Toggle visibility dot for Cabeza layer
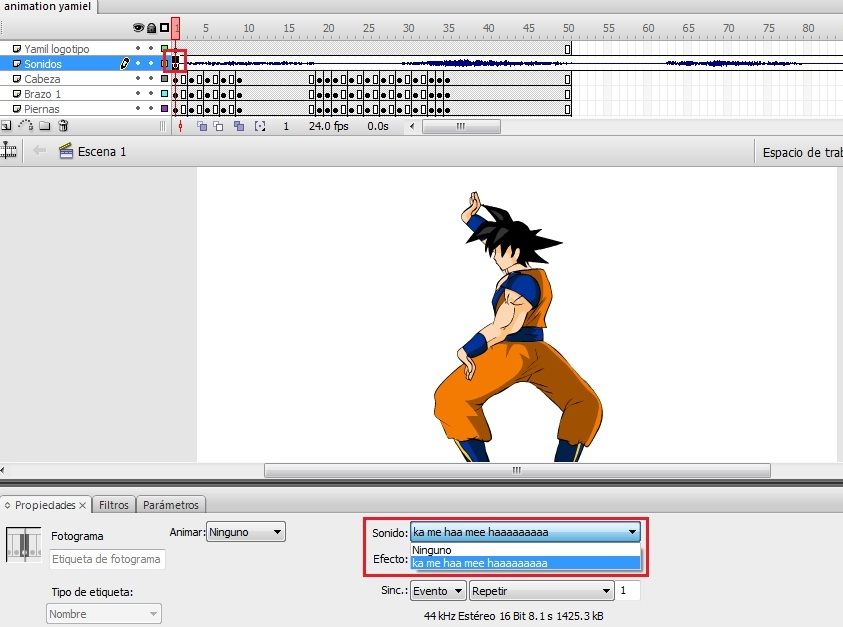 tap(139, 79)
